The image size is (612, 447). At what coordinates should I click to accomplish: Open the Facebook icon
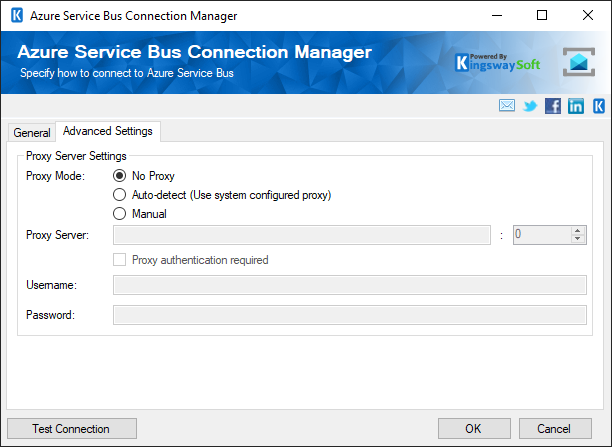[x=553, y=106]
